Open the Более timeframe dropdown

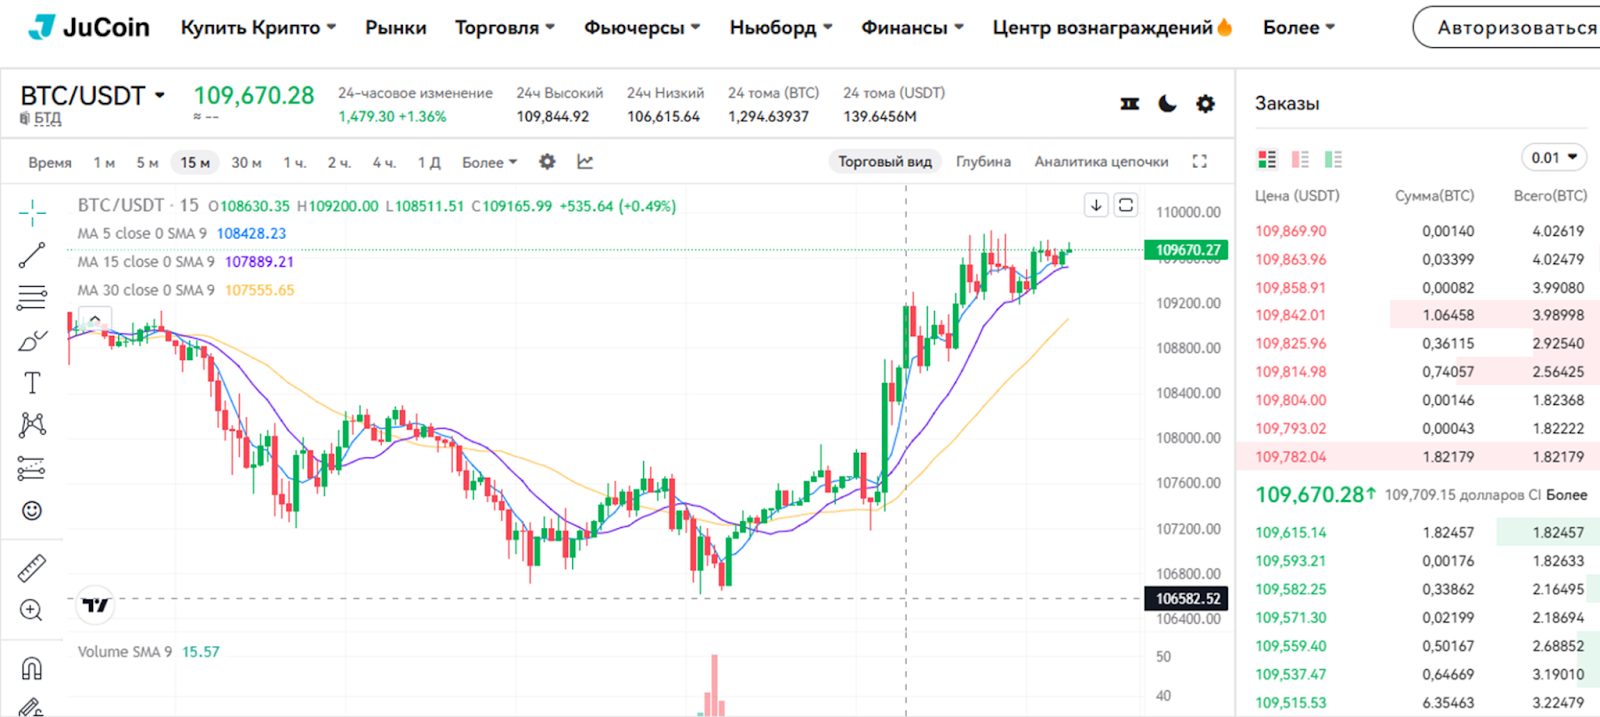click(490, 162)
